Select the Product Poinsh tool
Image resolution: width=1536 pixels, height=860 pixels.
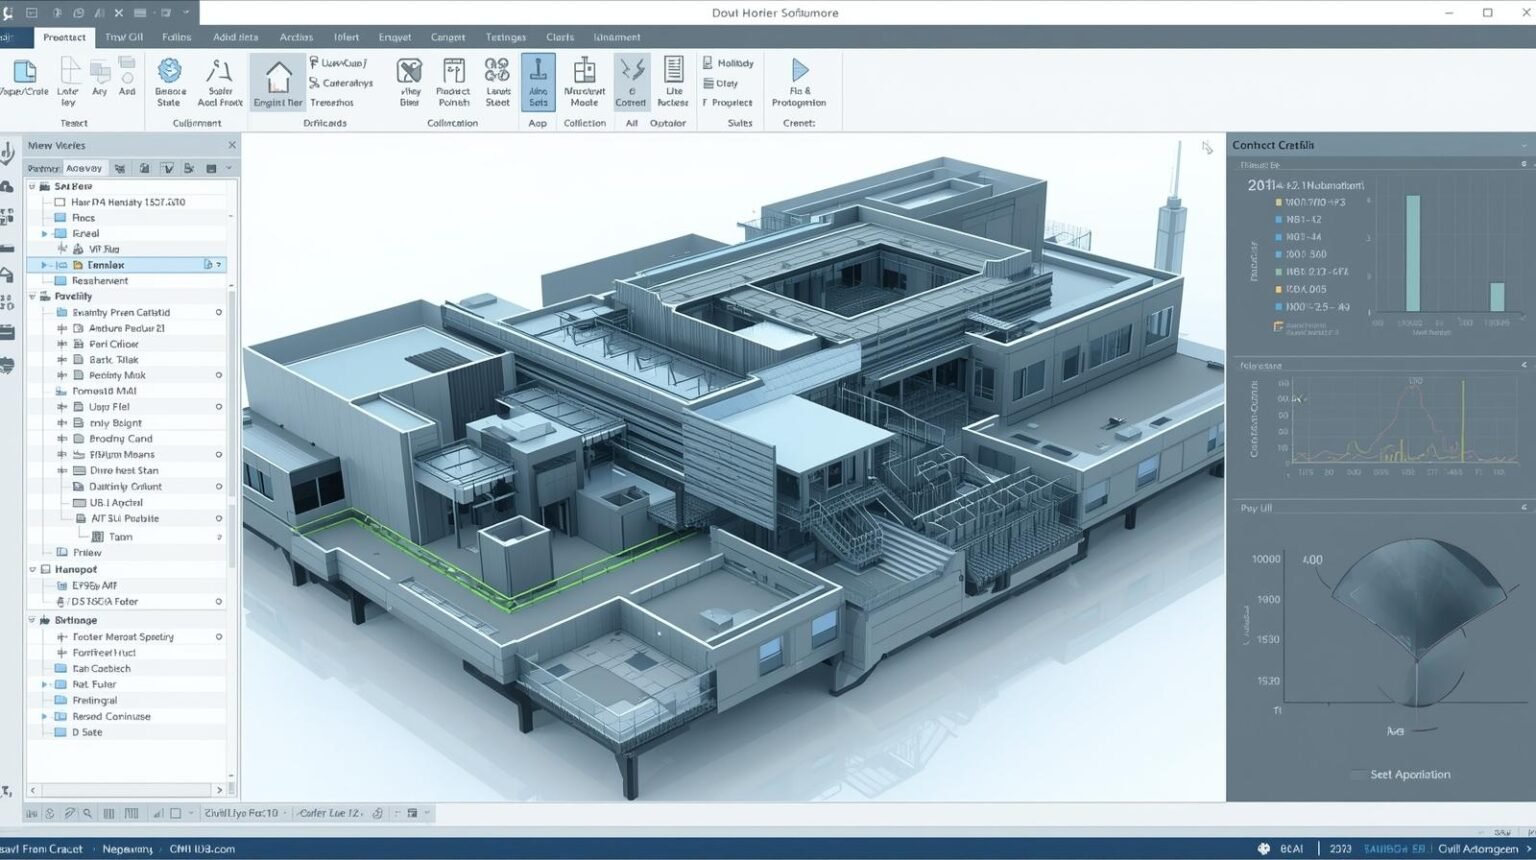453,80
